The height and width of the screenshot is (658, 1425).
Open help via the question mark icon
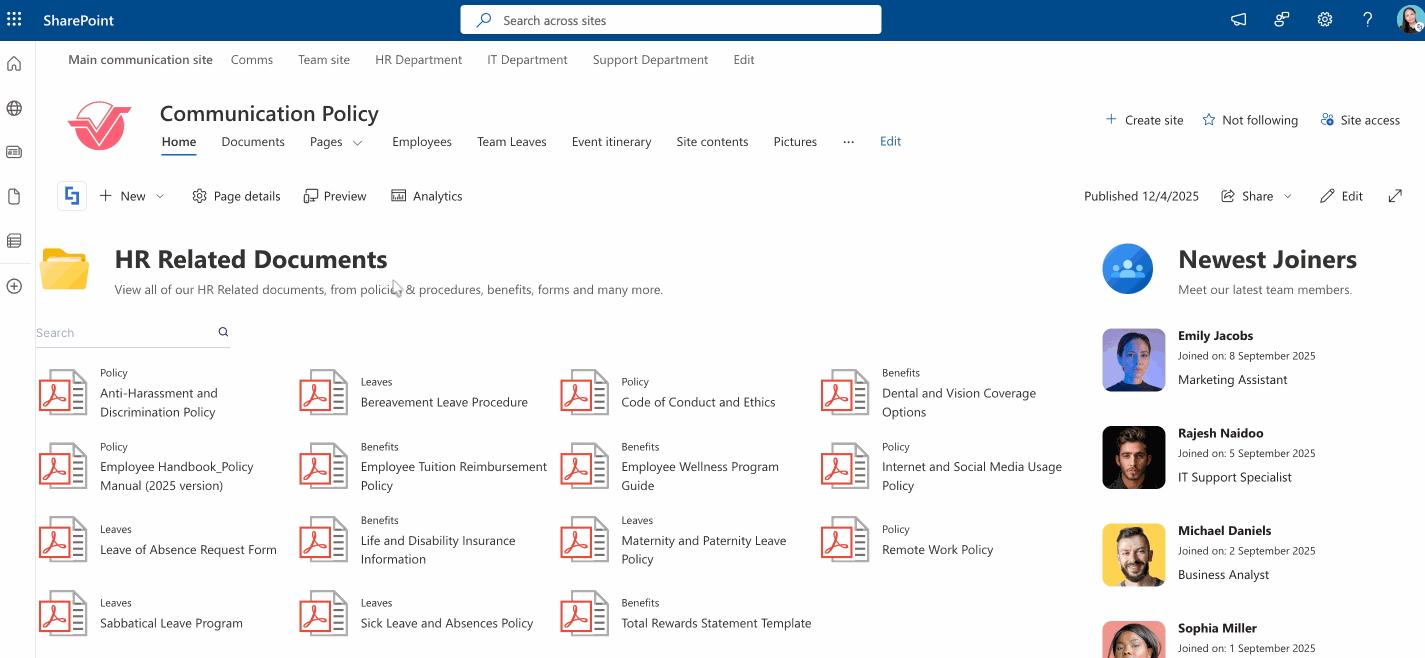[1367, 19]
